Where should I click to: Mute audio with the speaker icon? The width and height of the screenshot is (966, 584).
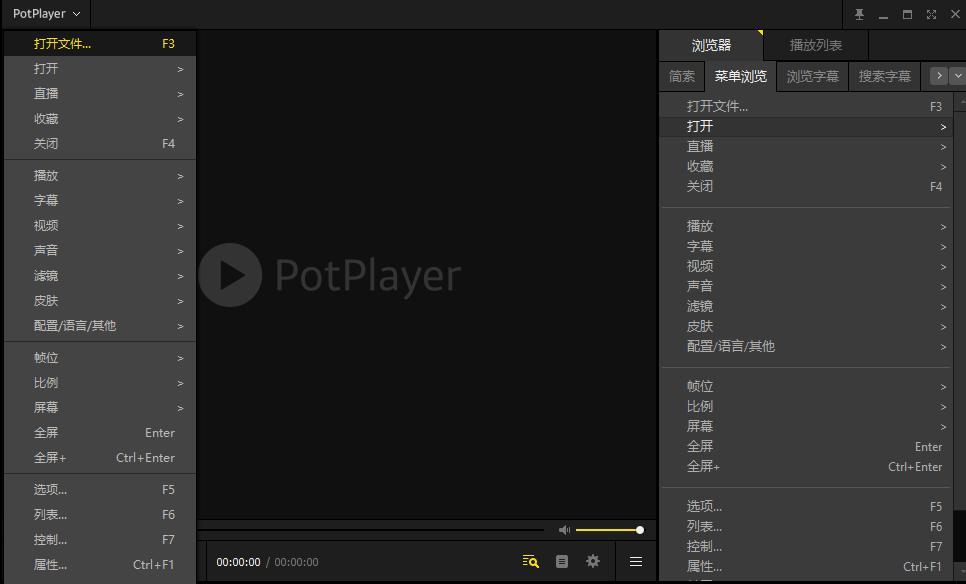click(x=564, y=530)
